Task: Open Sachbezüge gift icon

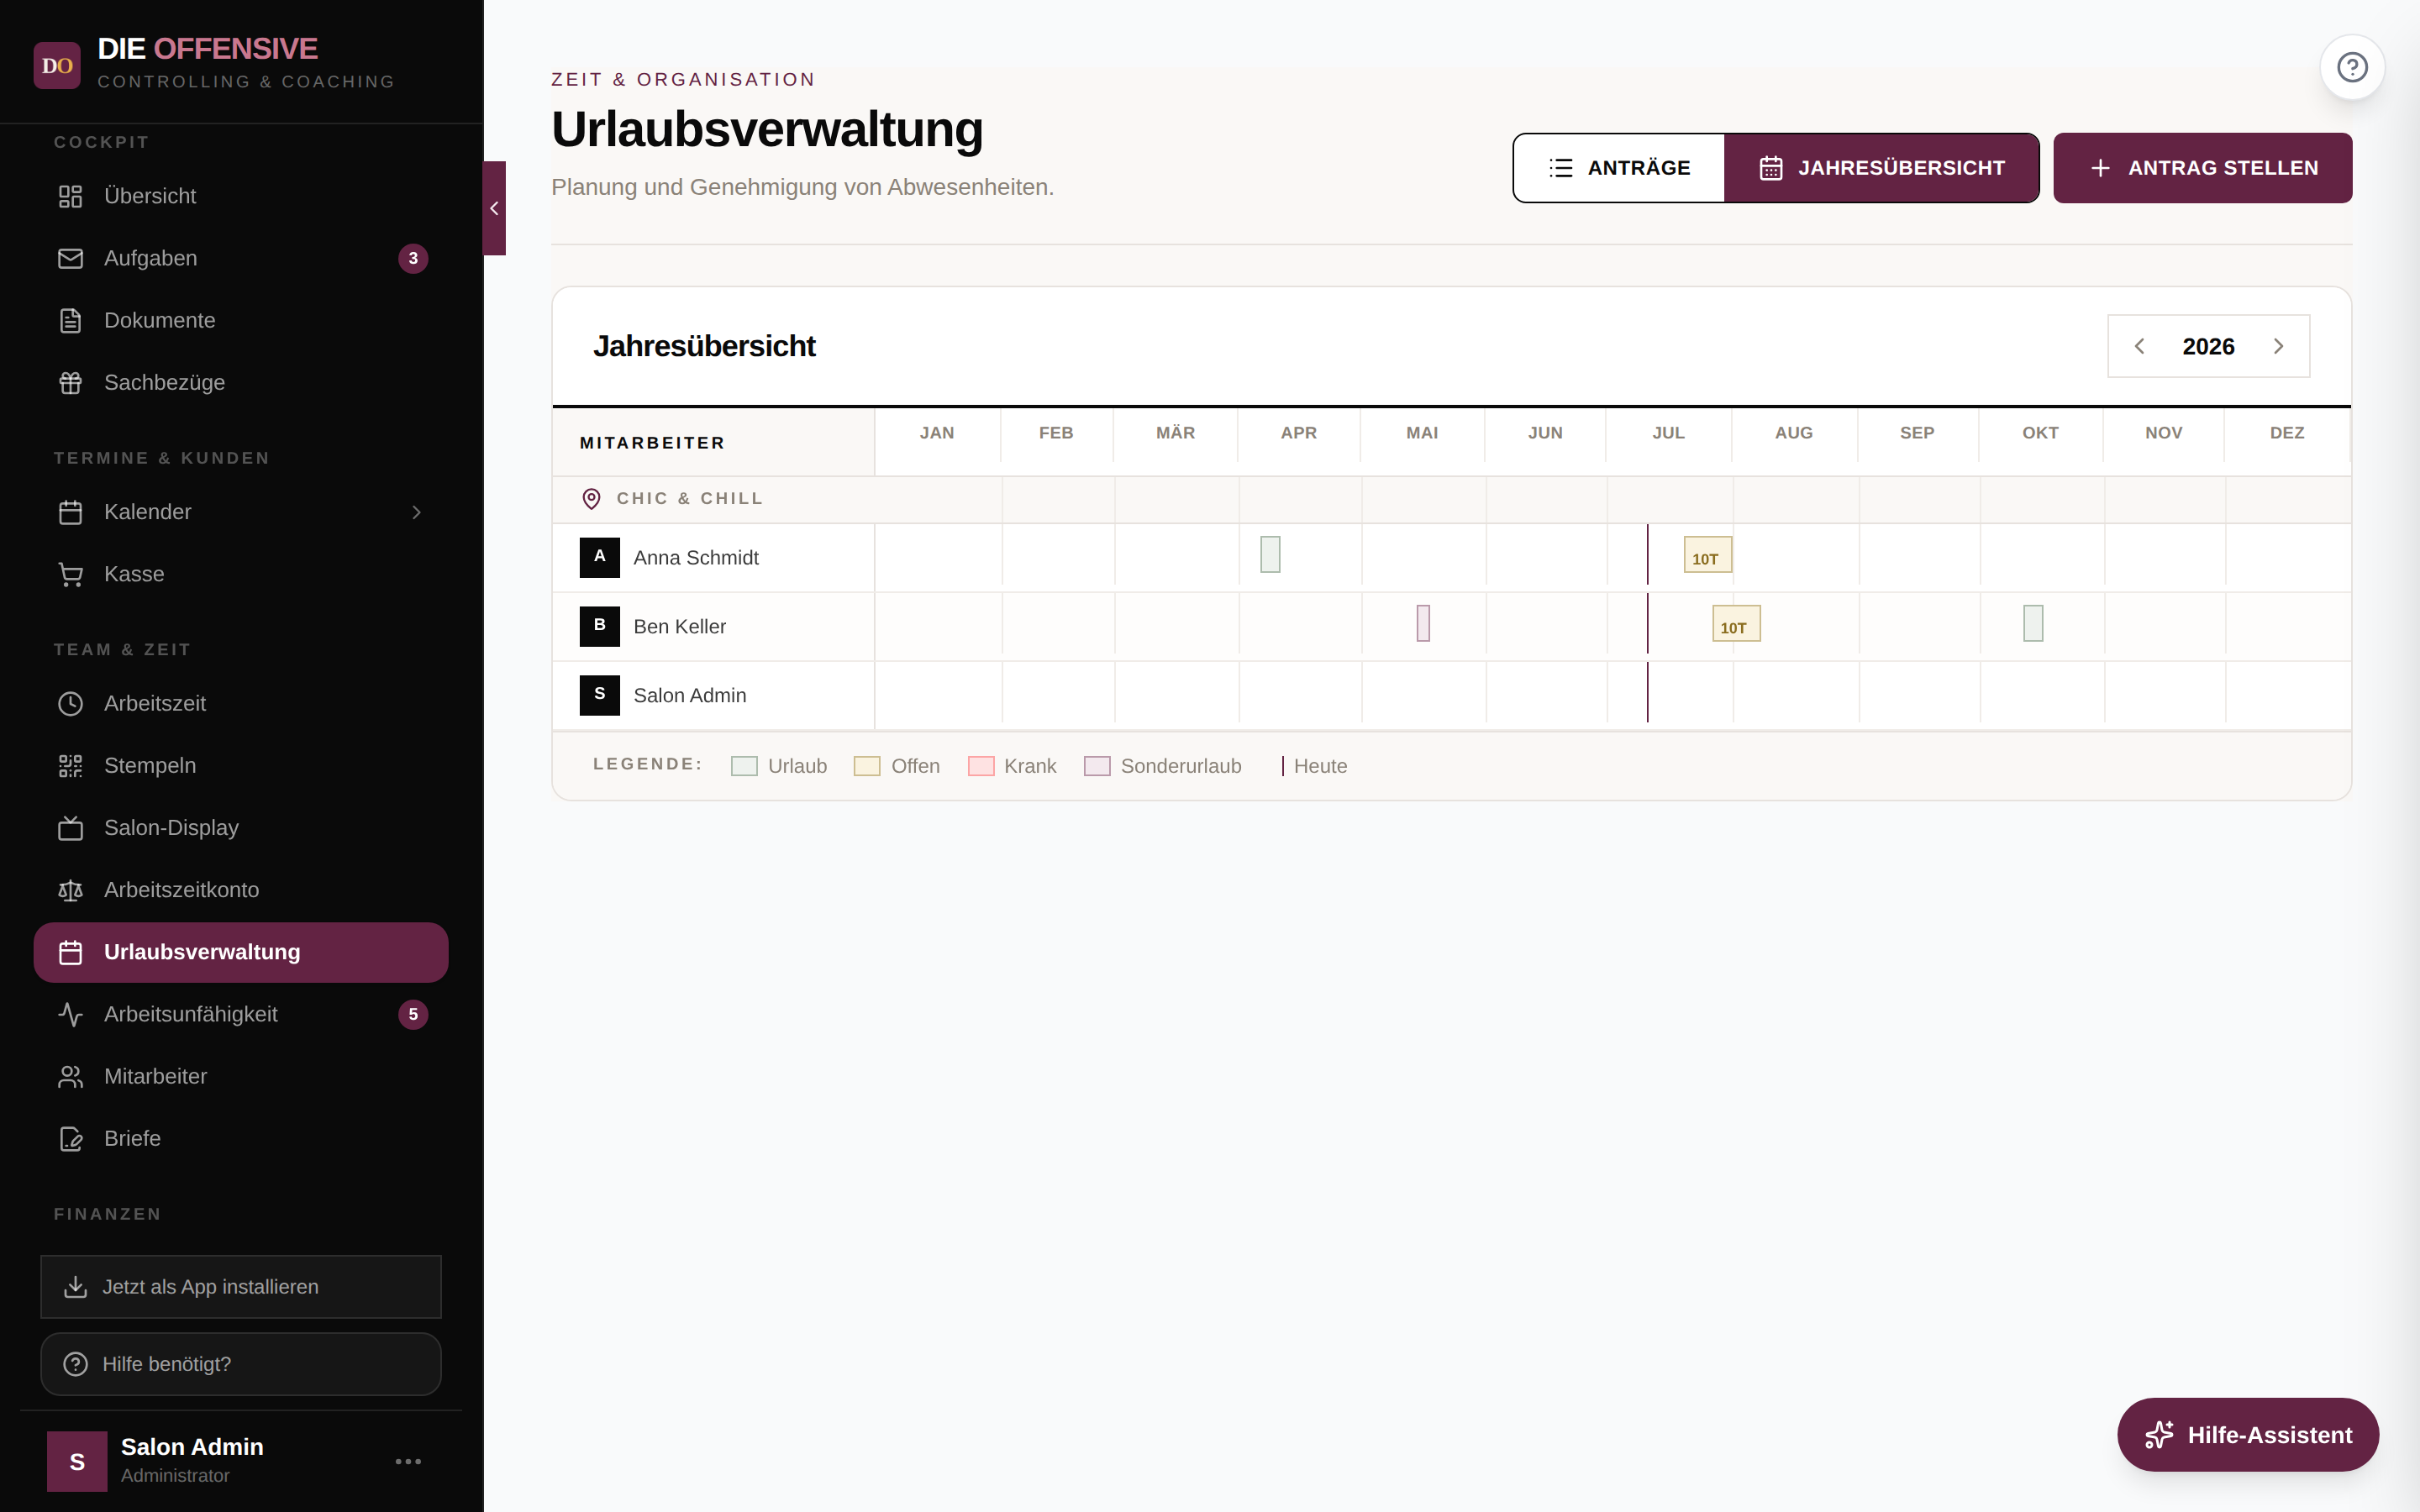Action: click(70, 382)
